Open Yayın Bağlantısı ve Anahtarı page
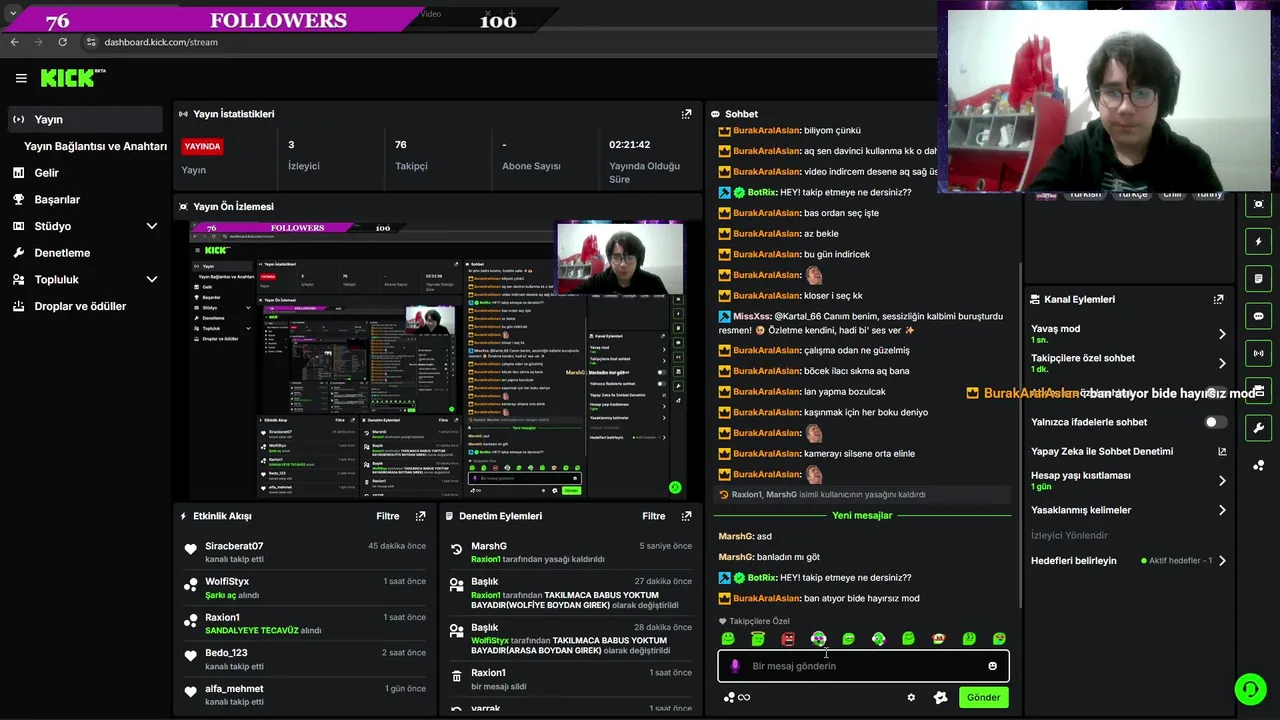 click(x=95, y=146)
